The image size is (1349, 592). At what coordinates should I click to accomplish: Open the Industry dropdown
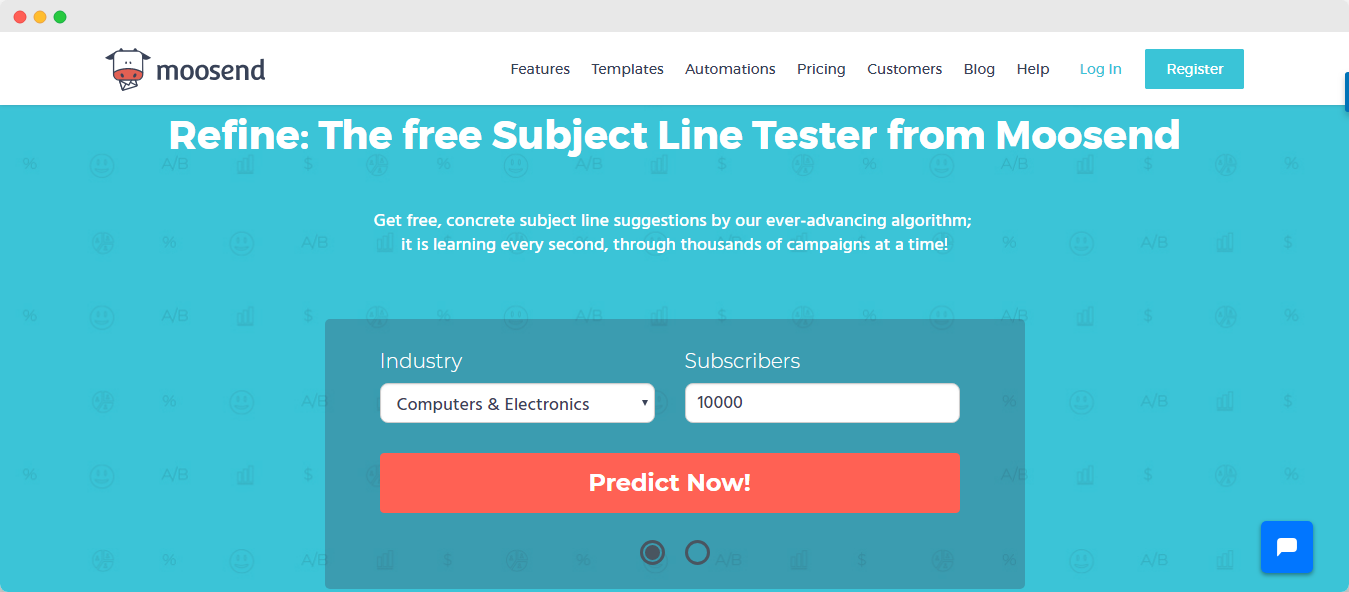[x=517, y=403]
